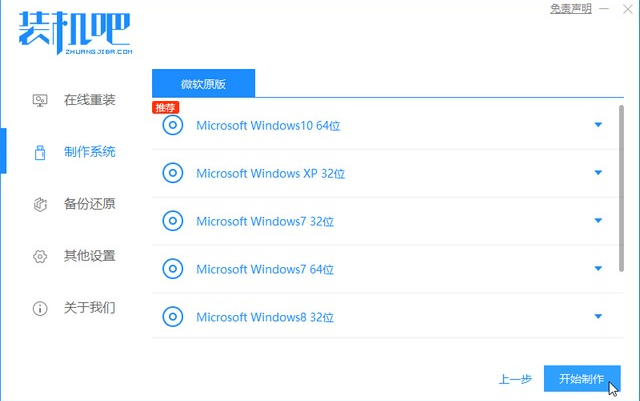The height and width of the screenshot is (401, 640).
Task: Expand the Windows7 64位 dropdown arrow
Action: (x=598, y=269)
